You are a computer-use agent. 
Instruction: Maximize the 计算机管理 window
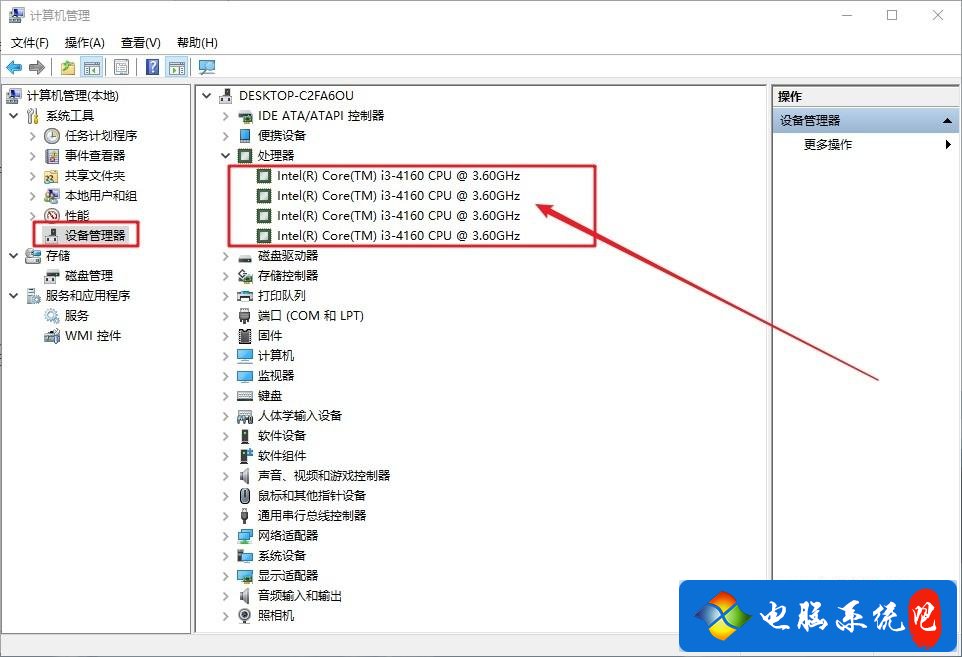click(x=892, y=15)
